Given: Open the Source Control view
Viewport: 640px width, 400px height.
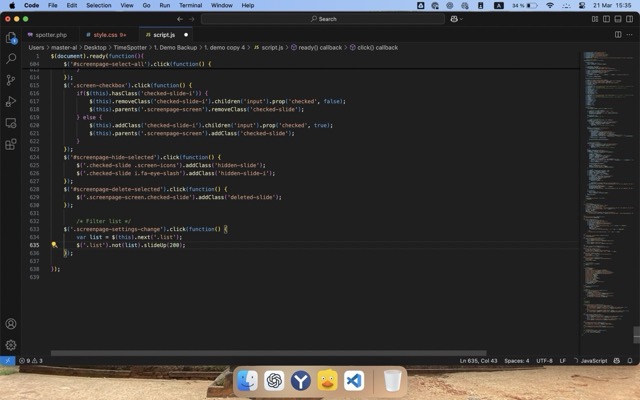Looking at the screenshot, I should pyautogui.click(x=11, y=80).
